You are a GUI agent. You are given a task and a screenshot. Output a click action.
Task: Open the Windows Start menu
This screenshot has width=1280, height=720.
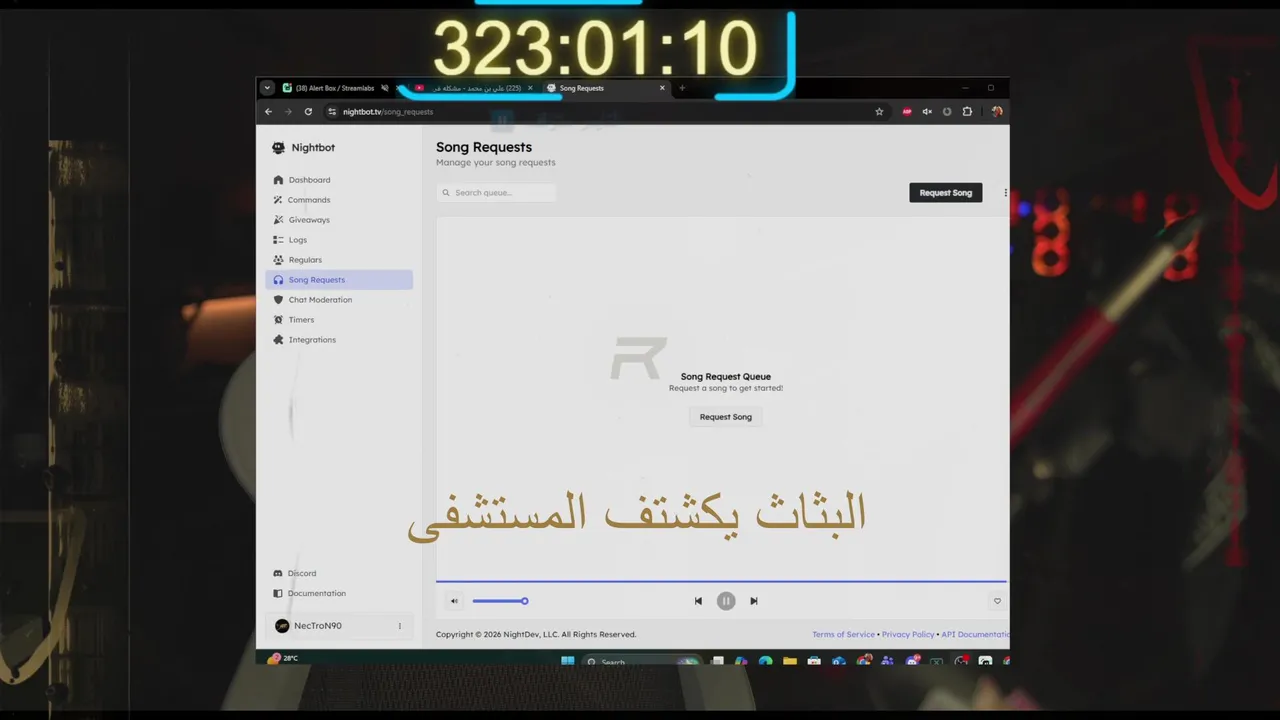point(568,661)
